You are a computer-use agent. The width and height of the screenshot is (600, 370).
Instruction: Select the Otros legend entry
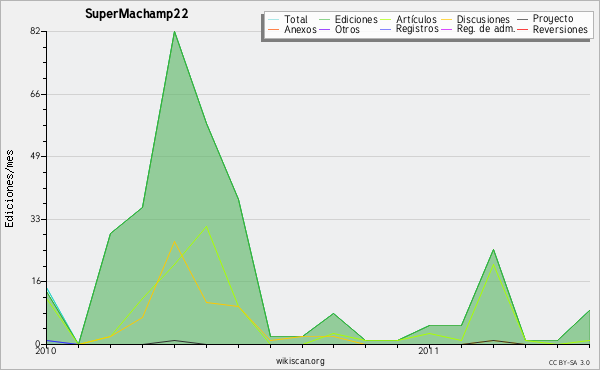[339, 29]
